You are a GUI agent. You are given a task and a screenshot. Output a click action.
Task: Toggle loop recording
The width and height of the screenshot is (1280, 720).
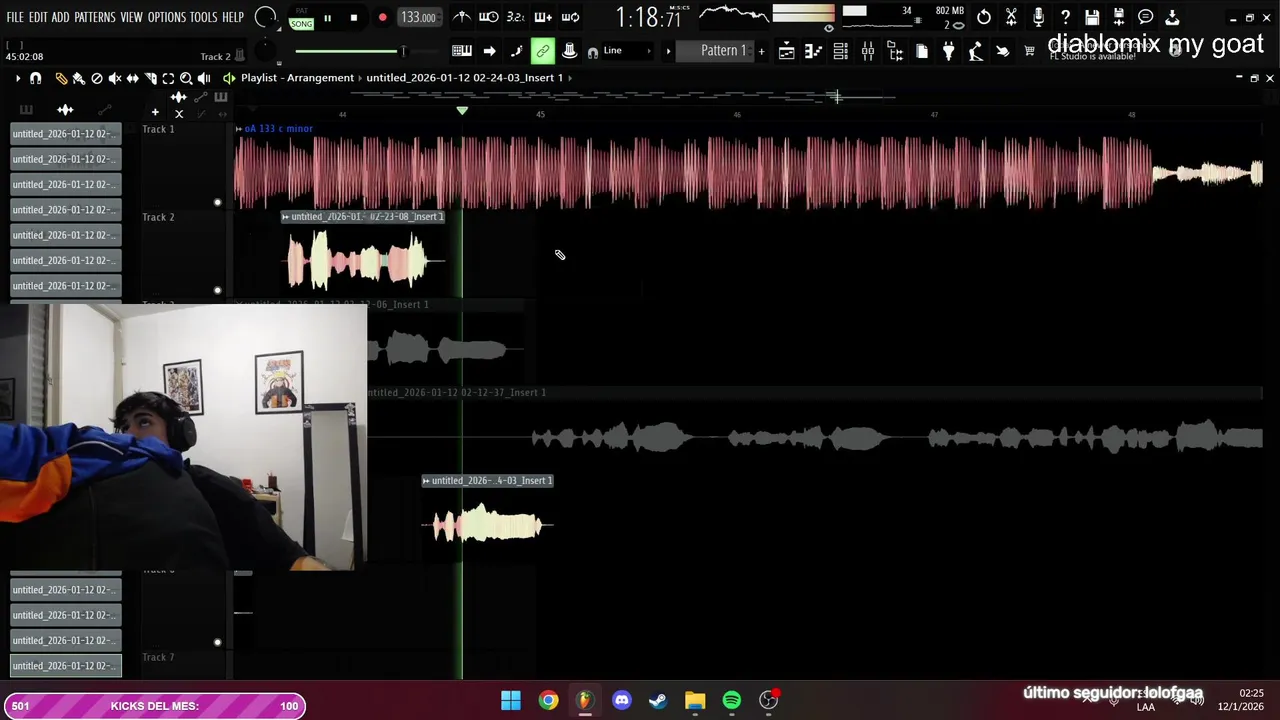point(570,17)
